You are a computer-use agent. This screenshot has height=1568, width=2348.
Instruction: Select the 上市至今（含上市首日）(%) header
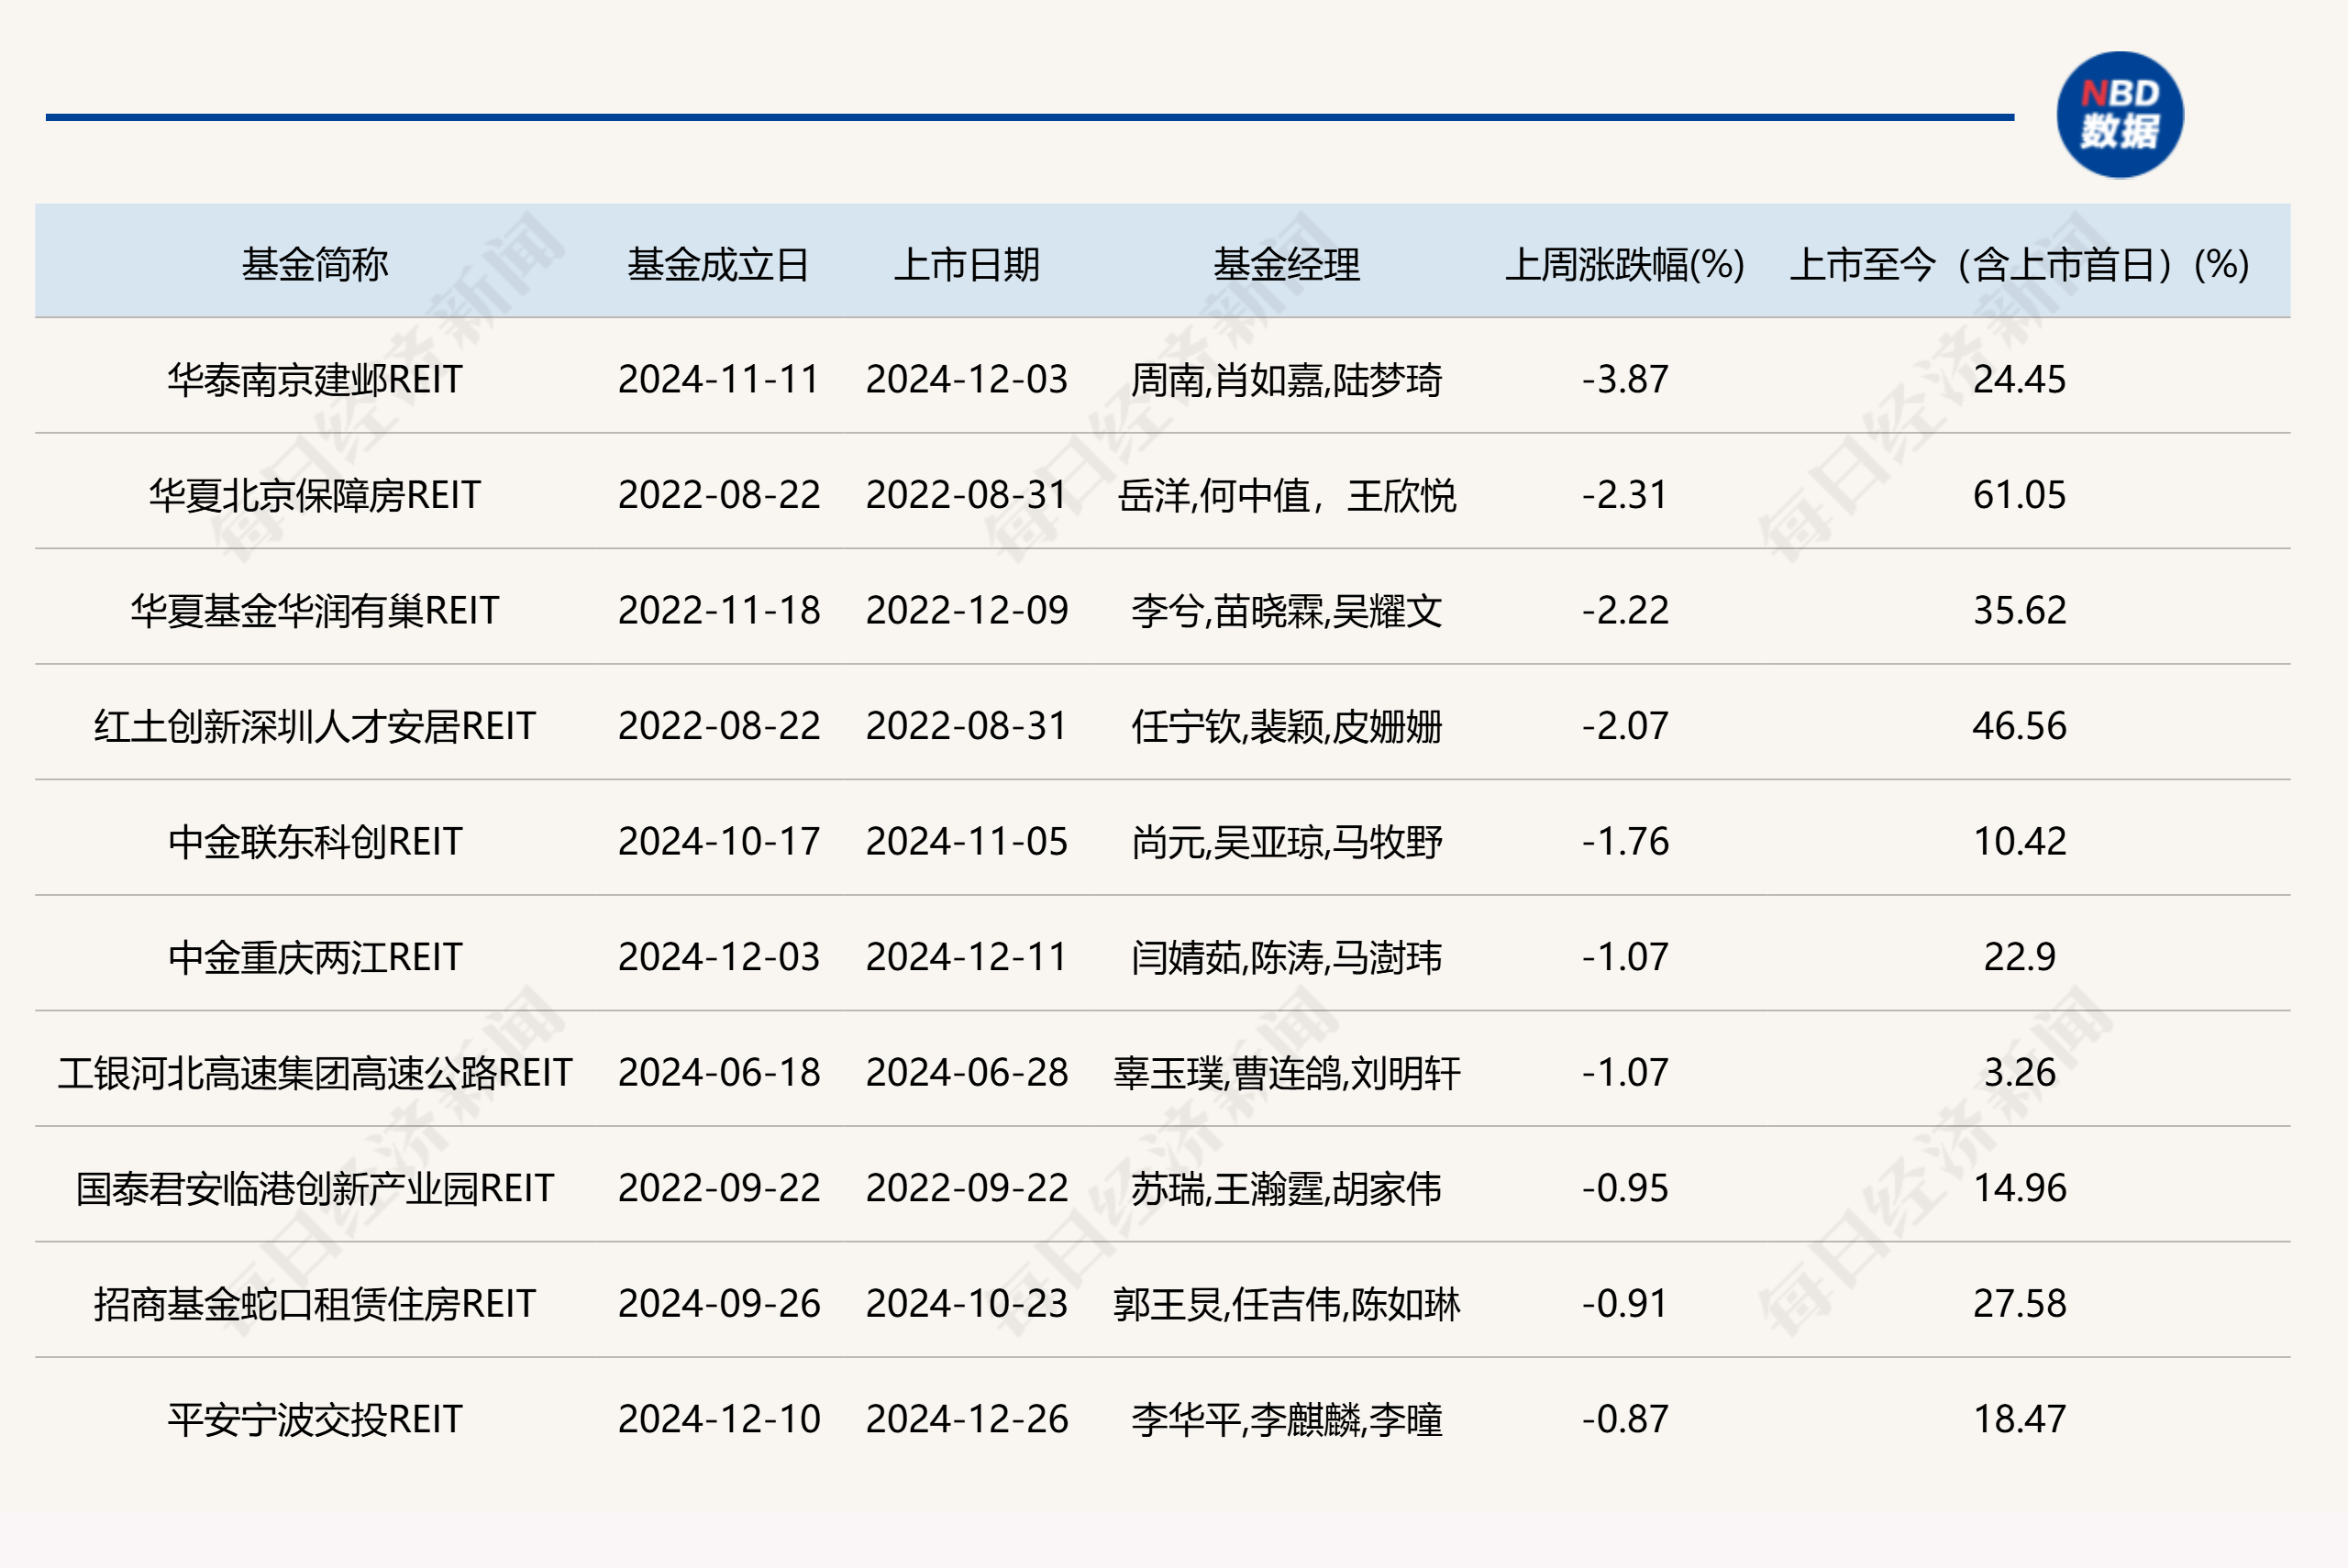point(2019,265)
